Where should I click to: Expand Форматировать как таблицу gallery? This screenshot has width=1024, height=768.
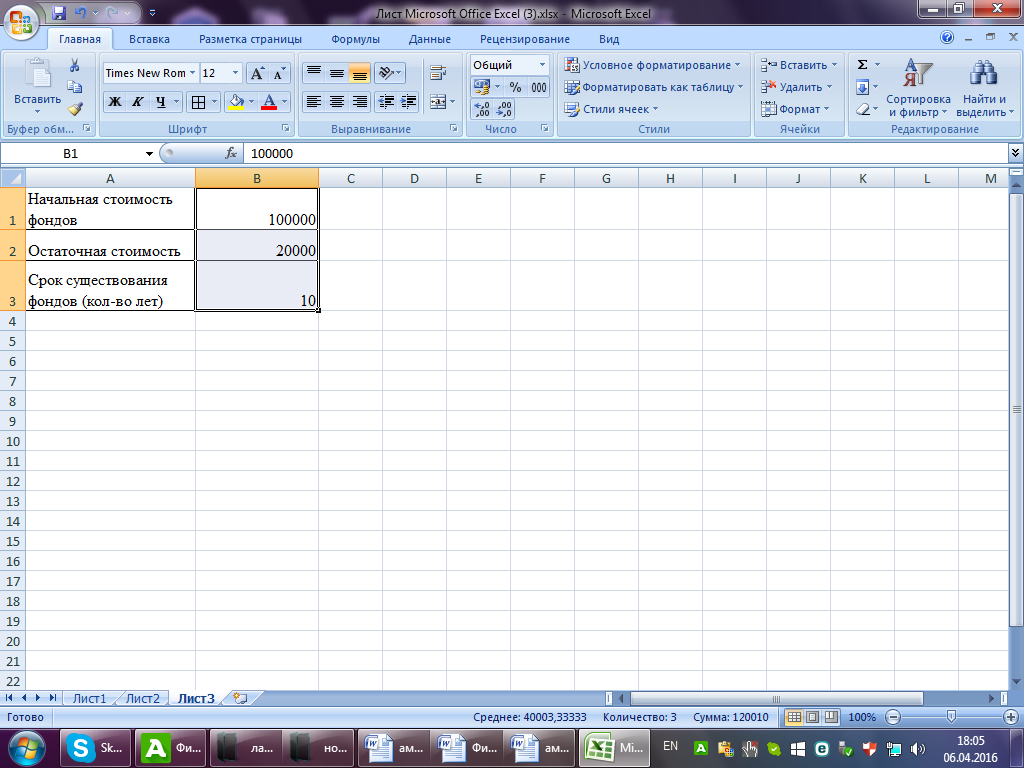click(654, 87)
